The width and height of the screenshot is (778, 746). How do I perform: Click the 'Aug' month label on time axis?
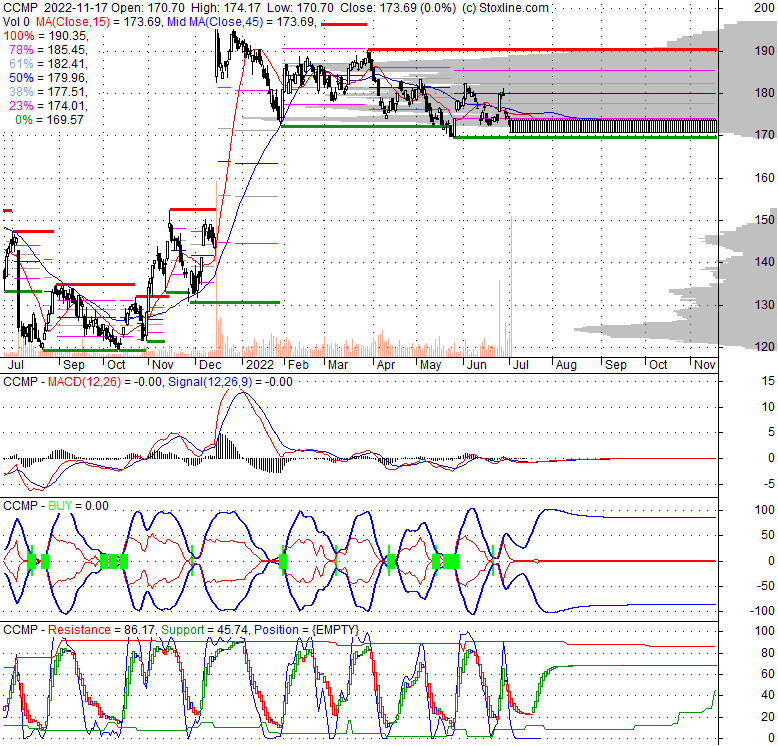566,365
